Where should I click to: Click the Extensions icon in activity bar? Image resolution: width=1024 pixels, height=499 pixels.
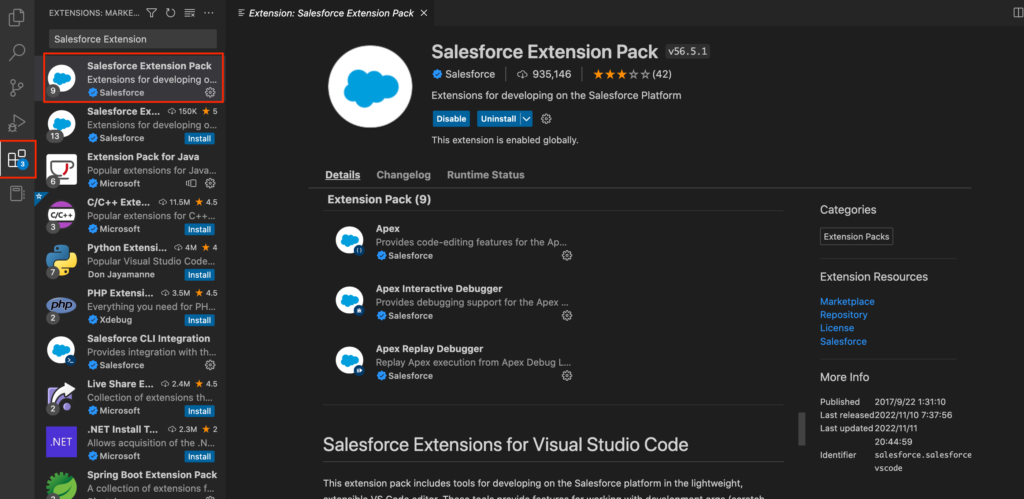(17, 158)
